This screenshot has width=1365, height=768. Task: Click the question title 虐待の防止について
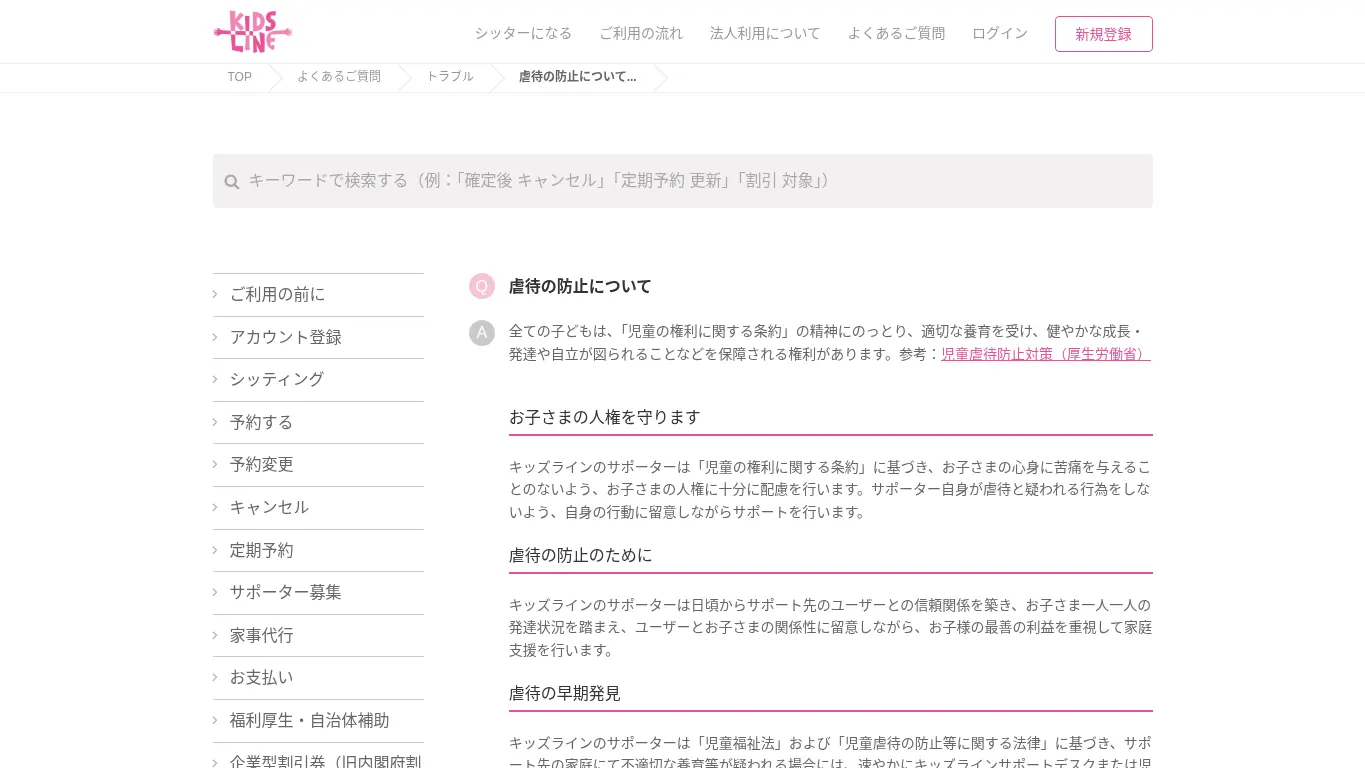click(x=580, y=287)
